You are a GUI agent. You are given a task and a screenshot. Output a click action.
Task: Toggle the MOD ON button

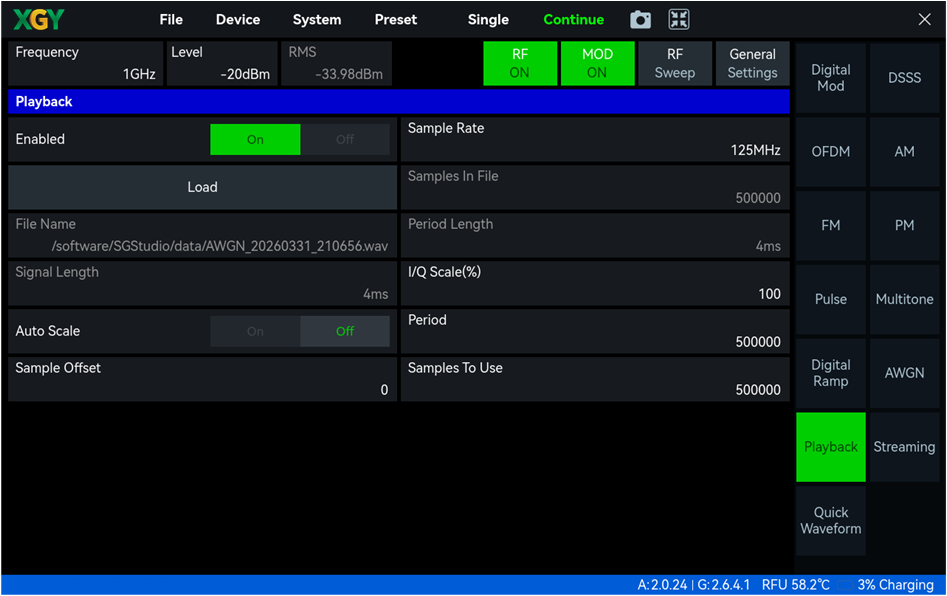tap(597, 63)
